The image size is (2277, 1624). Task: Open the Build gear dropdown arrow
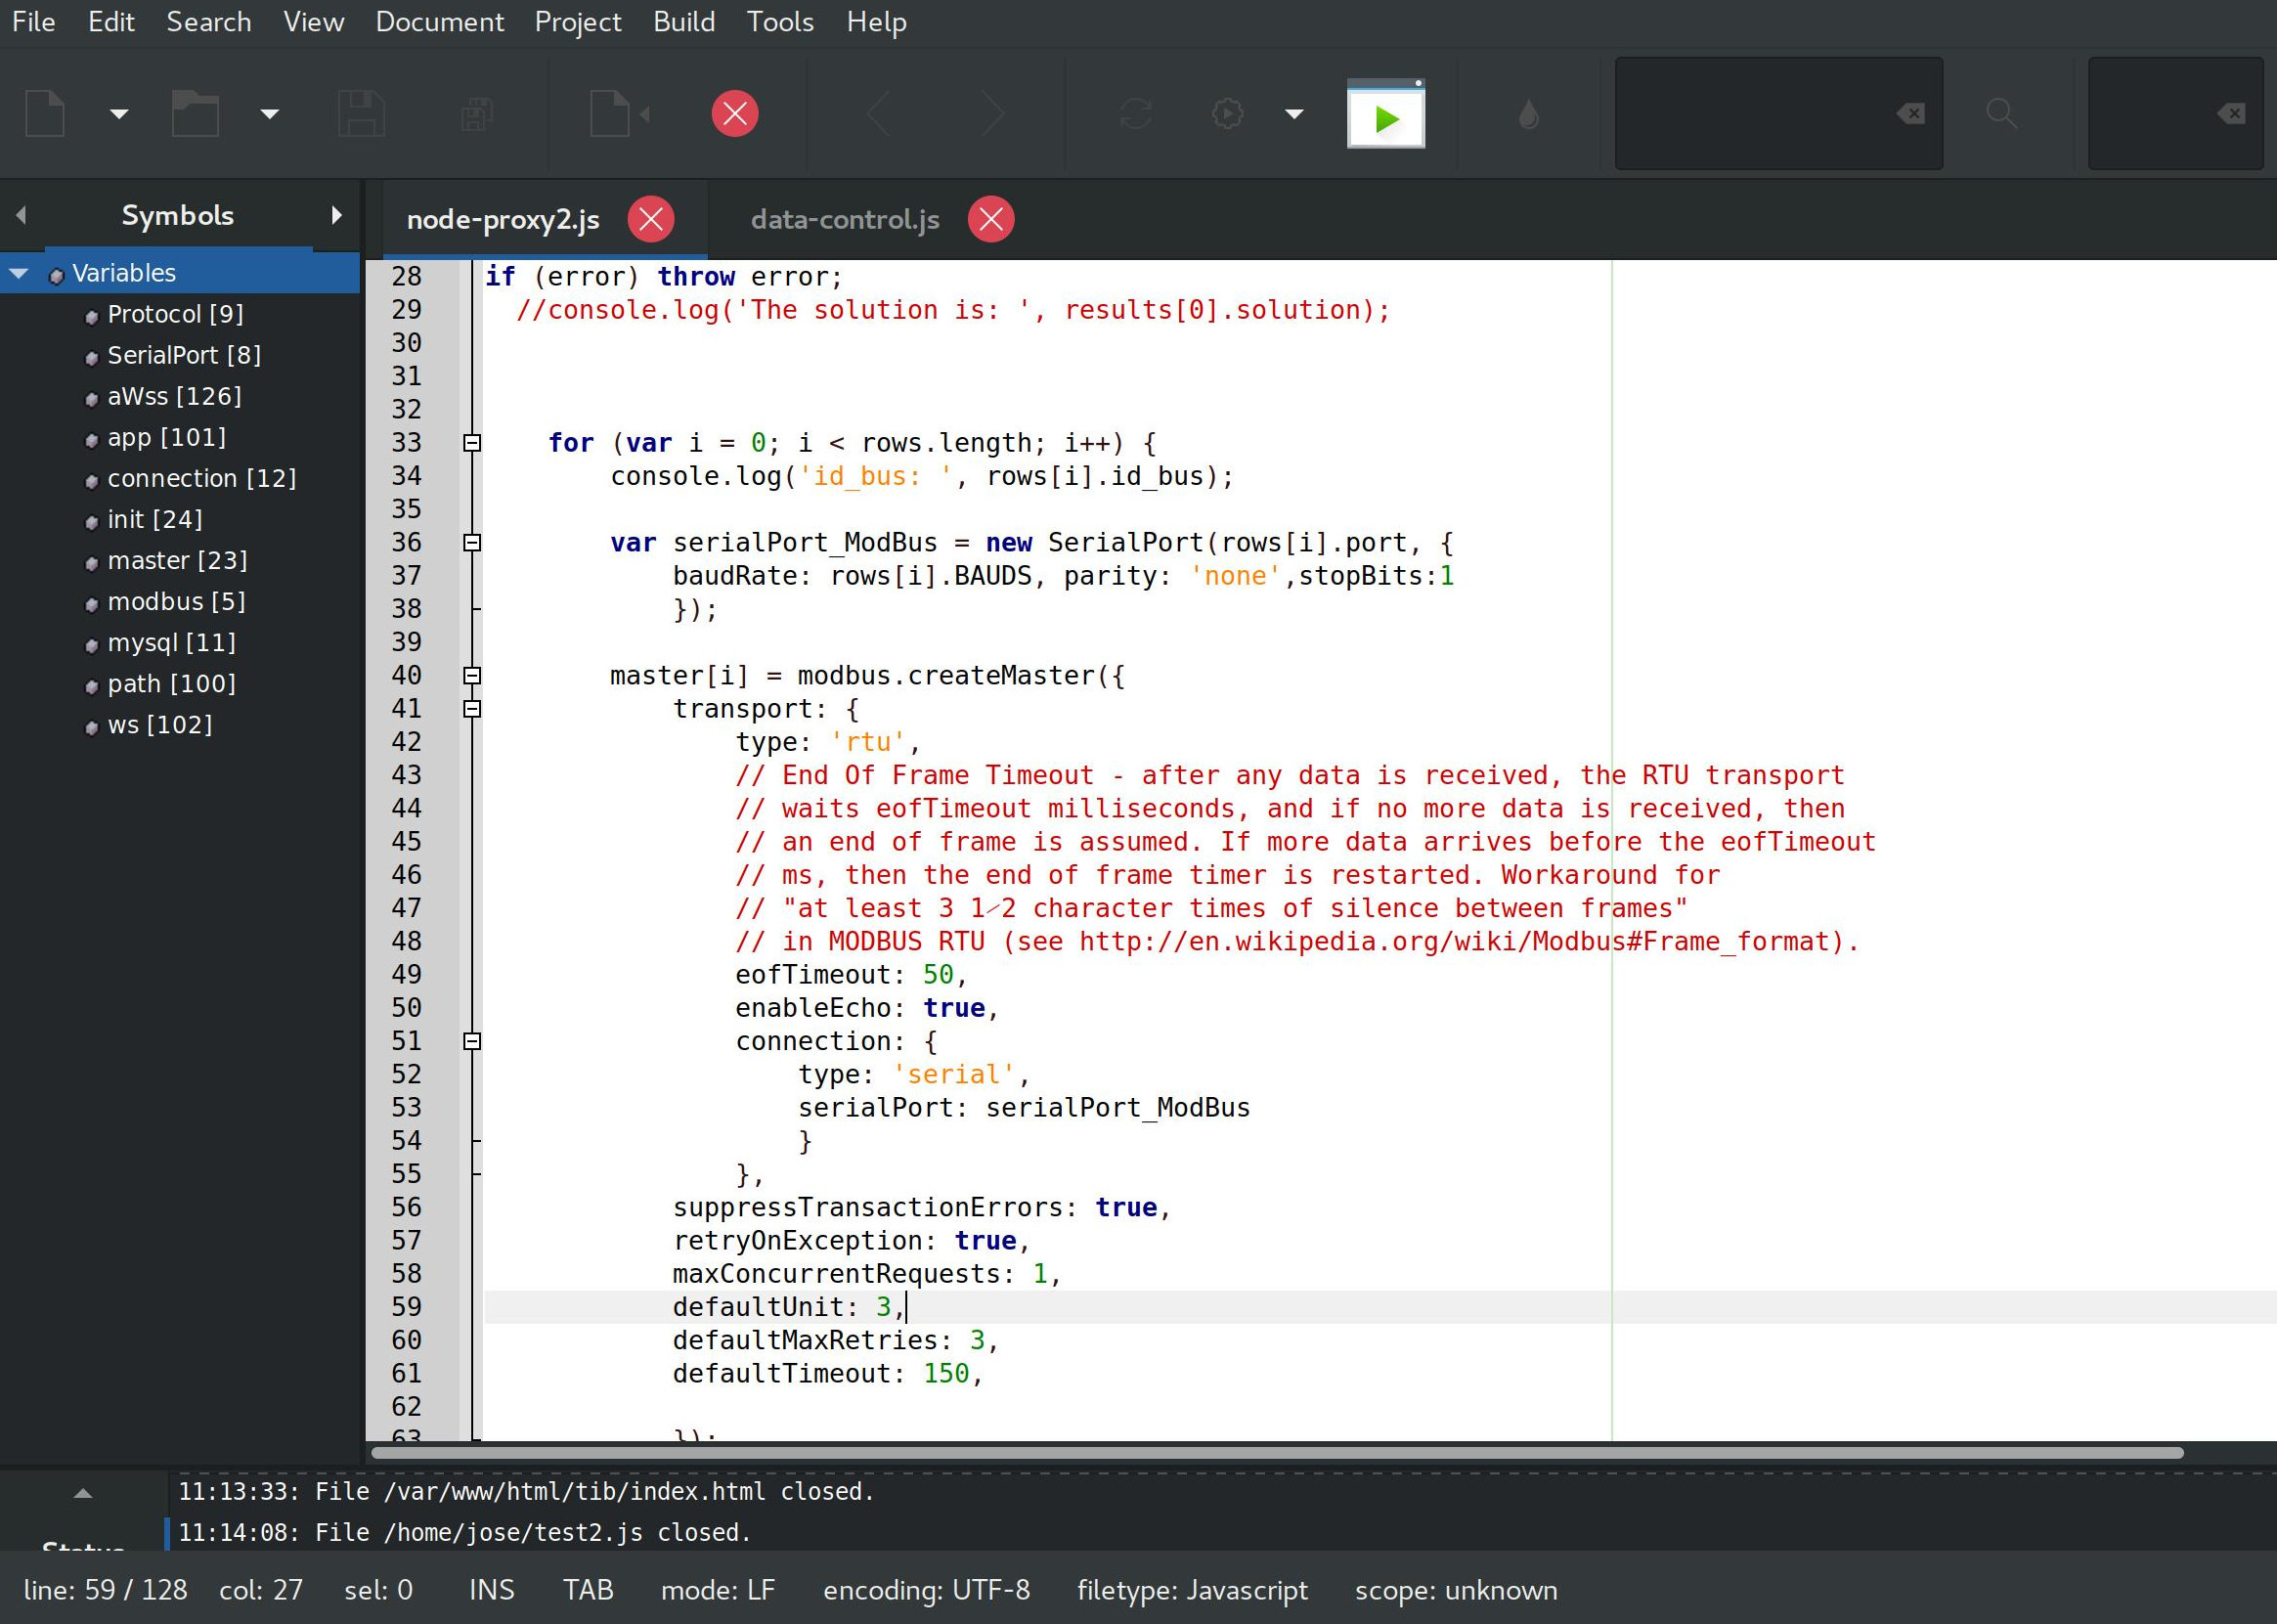pyautogui.click(x=1294, y=114)
